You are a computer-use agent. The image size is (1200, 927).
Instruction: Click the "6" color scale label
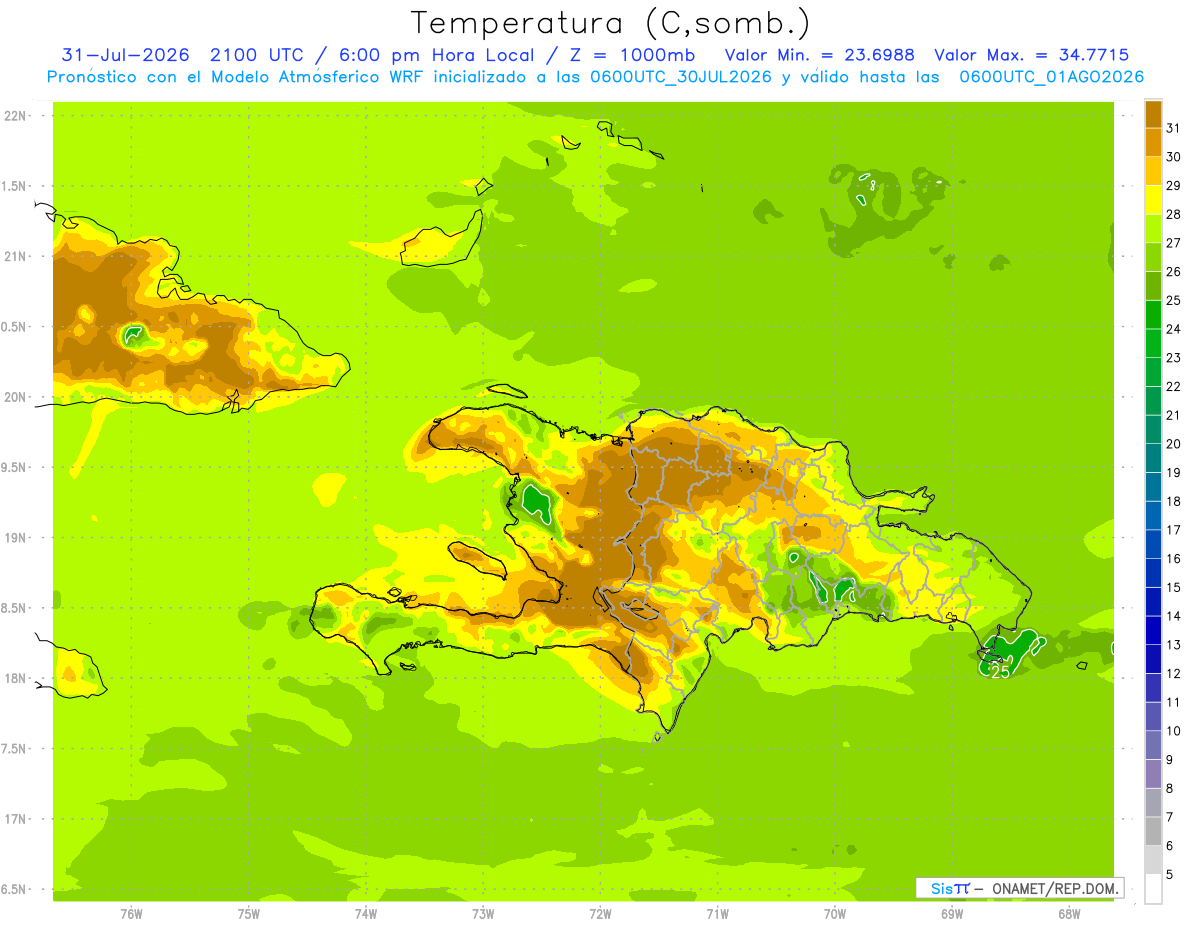click(1170, 846)
